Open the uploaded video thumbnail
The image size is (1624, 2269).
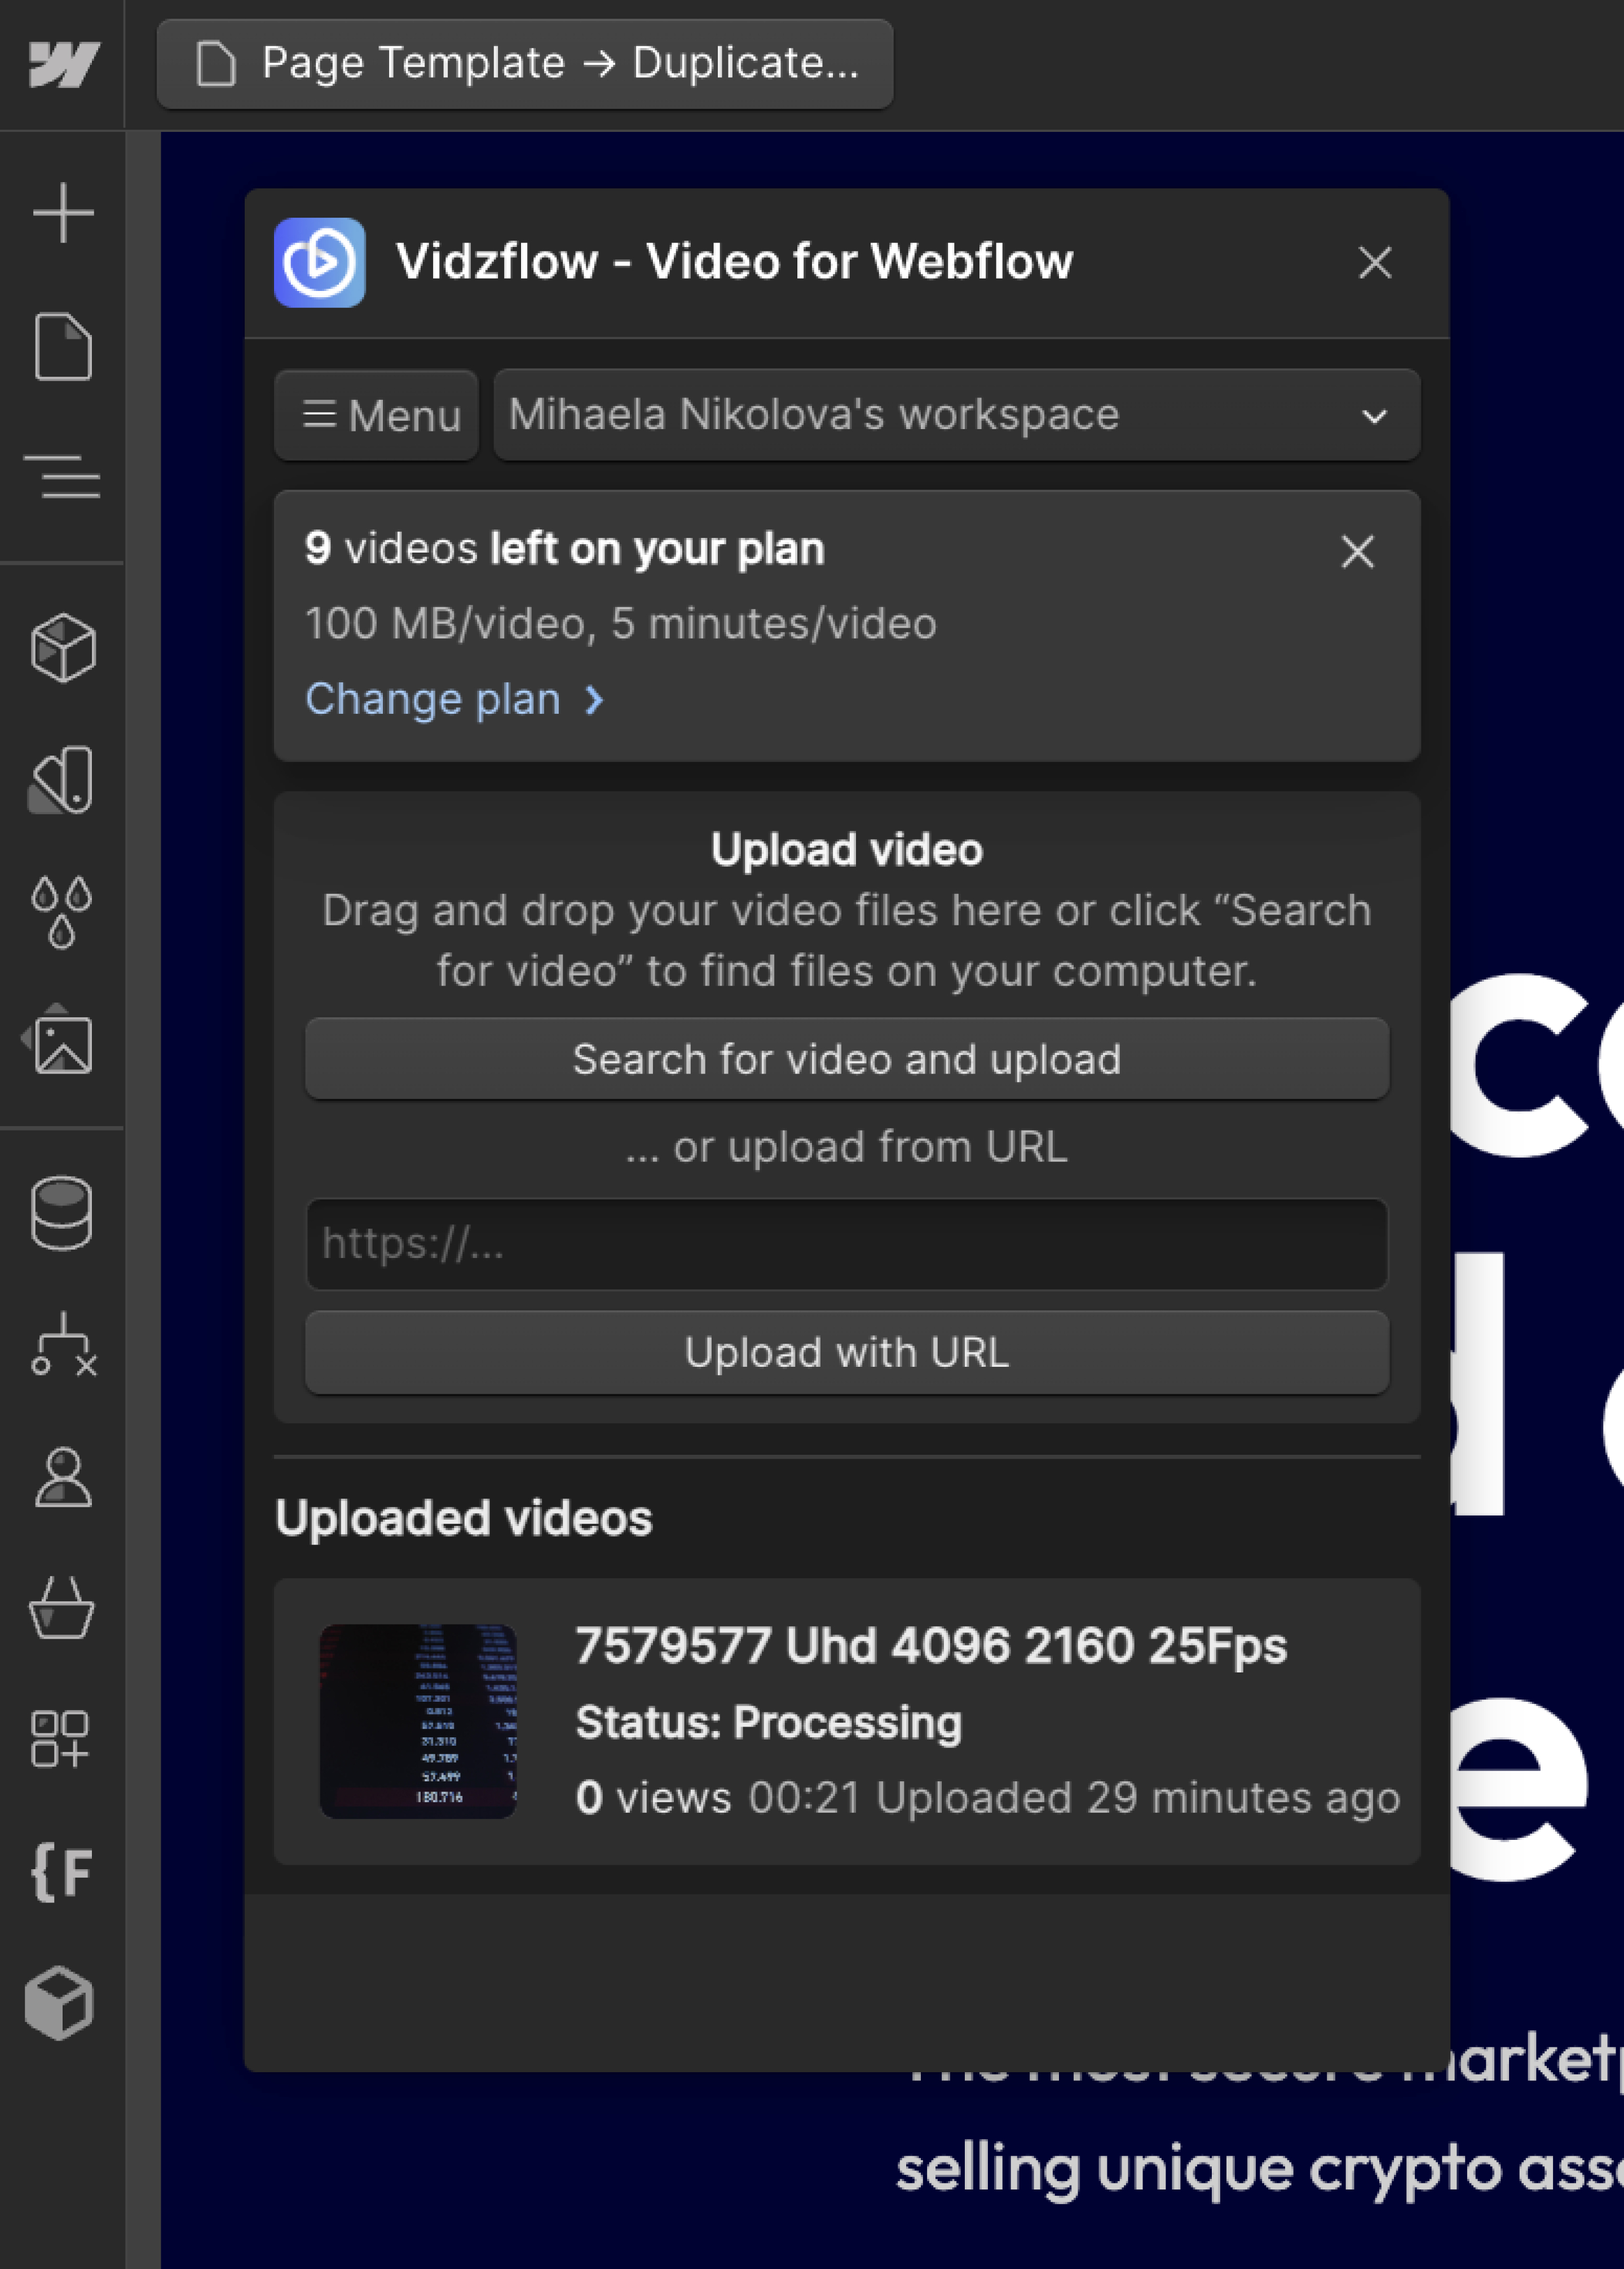[x=418, y=1721]
